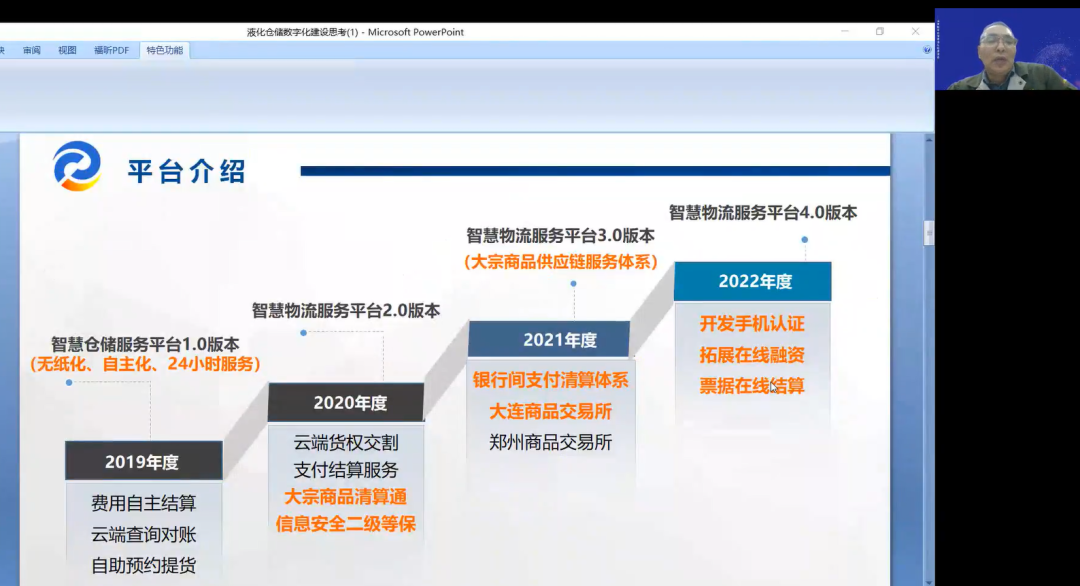
Task: Select the 银行间支付清算体系 text line
Action: pyautogui.click(x=550, y=380)
